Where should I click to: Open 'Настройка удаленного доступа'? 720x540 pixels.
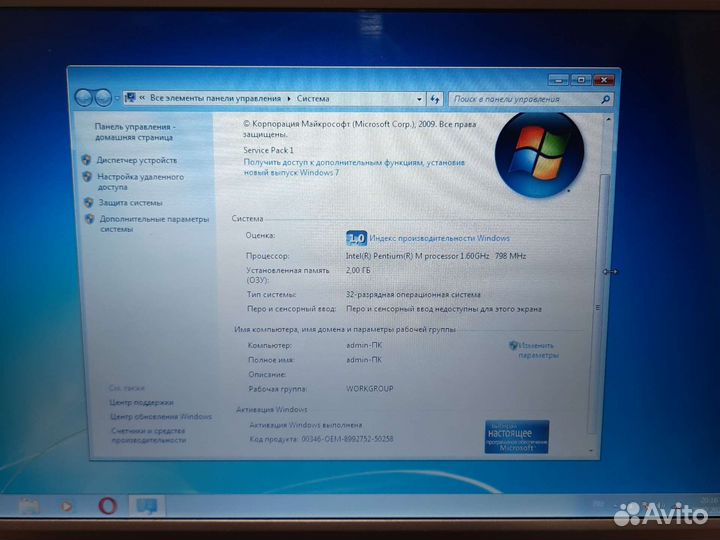(141, 182)
